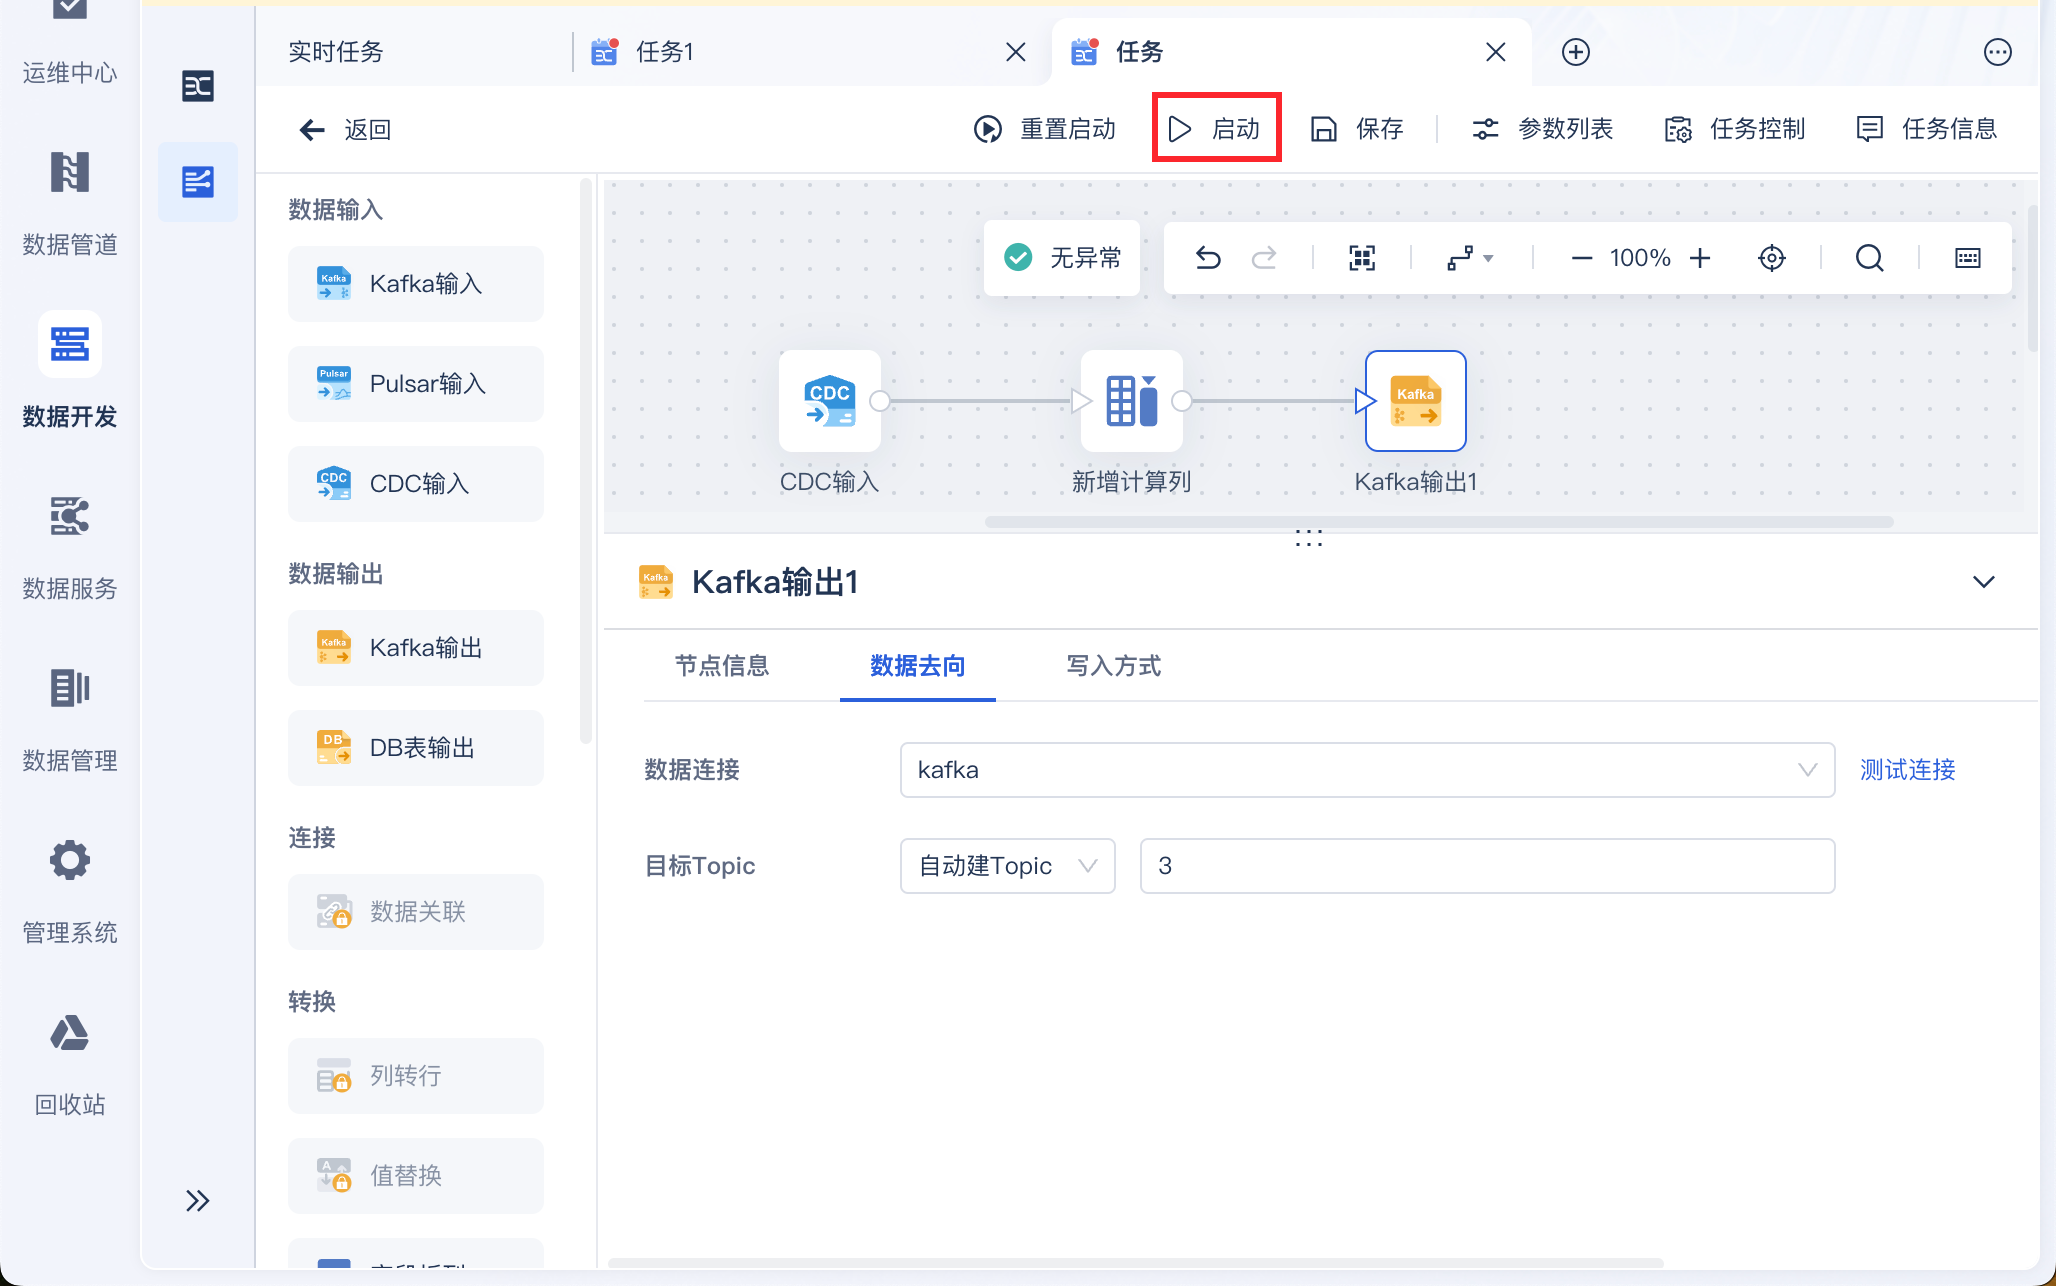The image size is (2056, 1286).
Task: Click the 测试连接 link
Action: [1907, 770]
